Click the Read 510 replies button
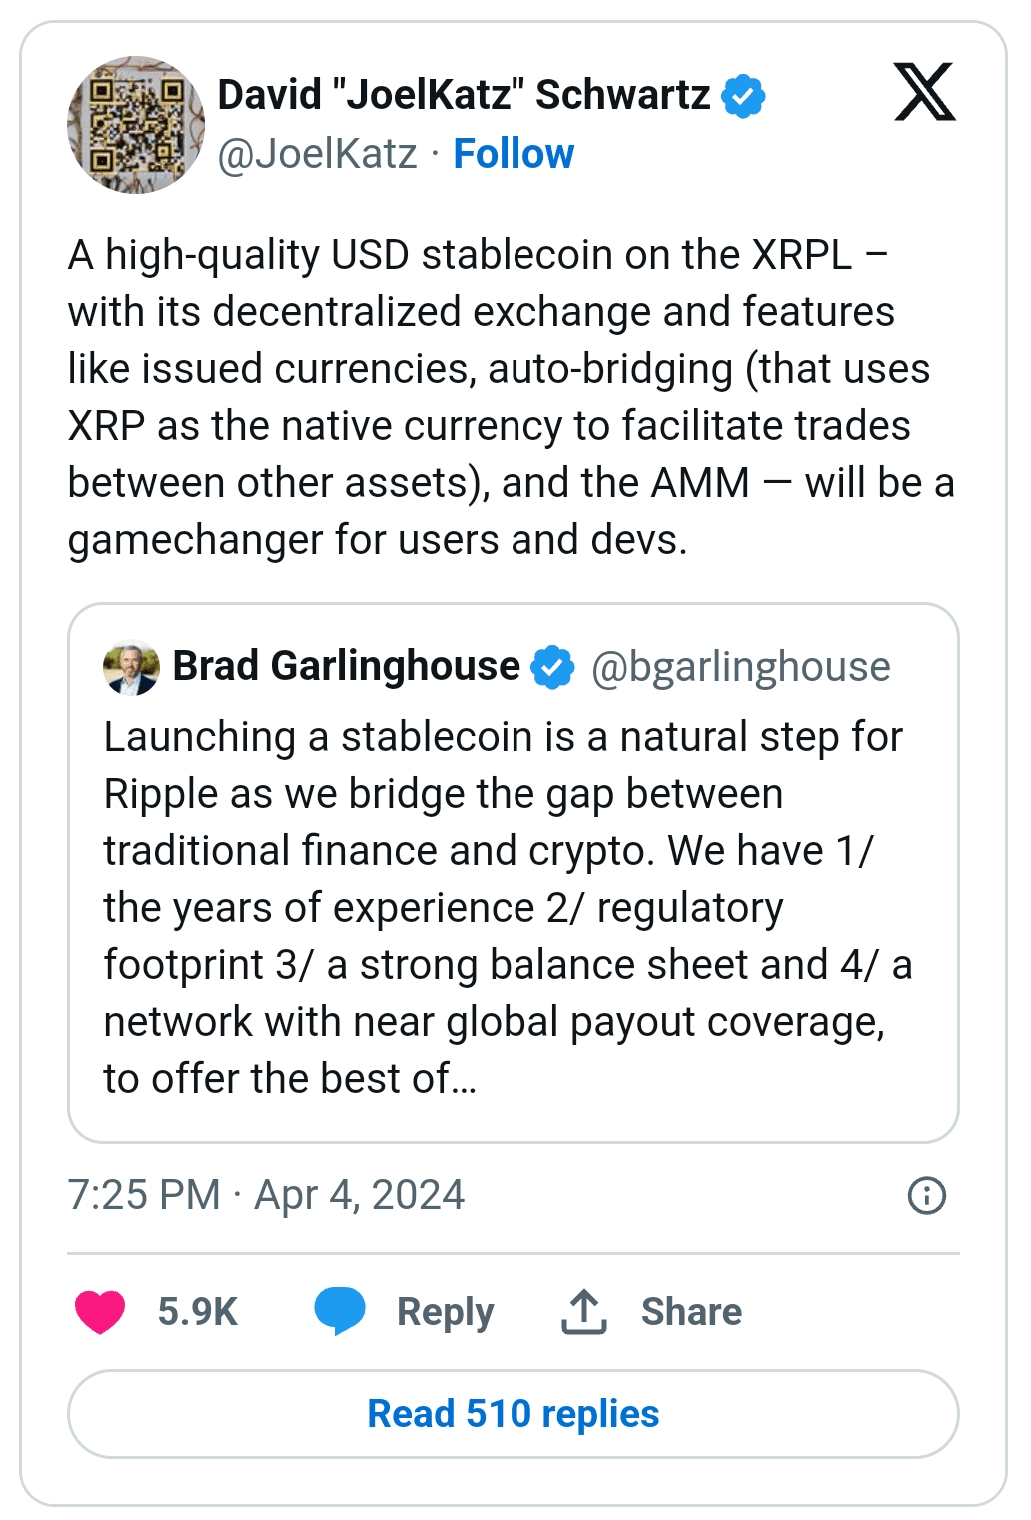This screenshot has width=1031, height=1520. (x=513, y=1414)
